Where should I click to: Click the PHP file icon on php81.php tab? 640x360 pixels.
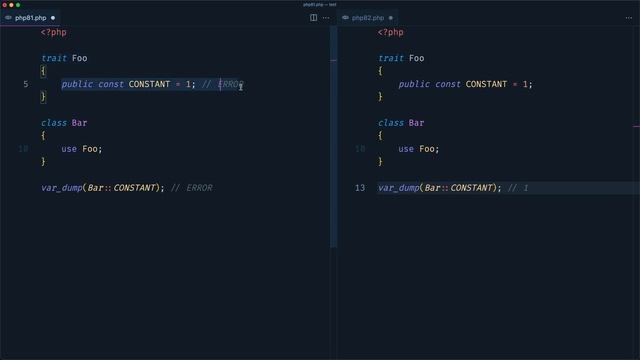(x=8, y=18)
